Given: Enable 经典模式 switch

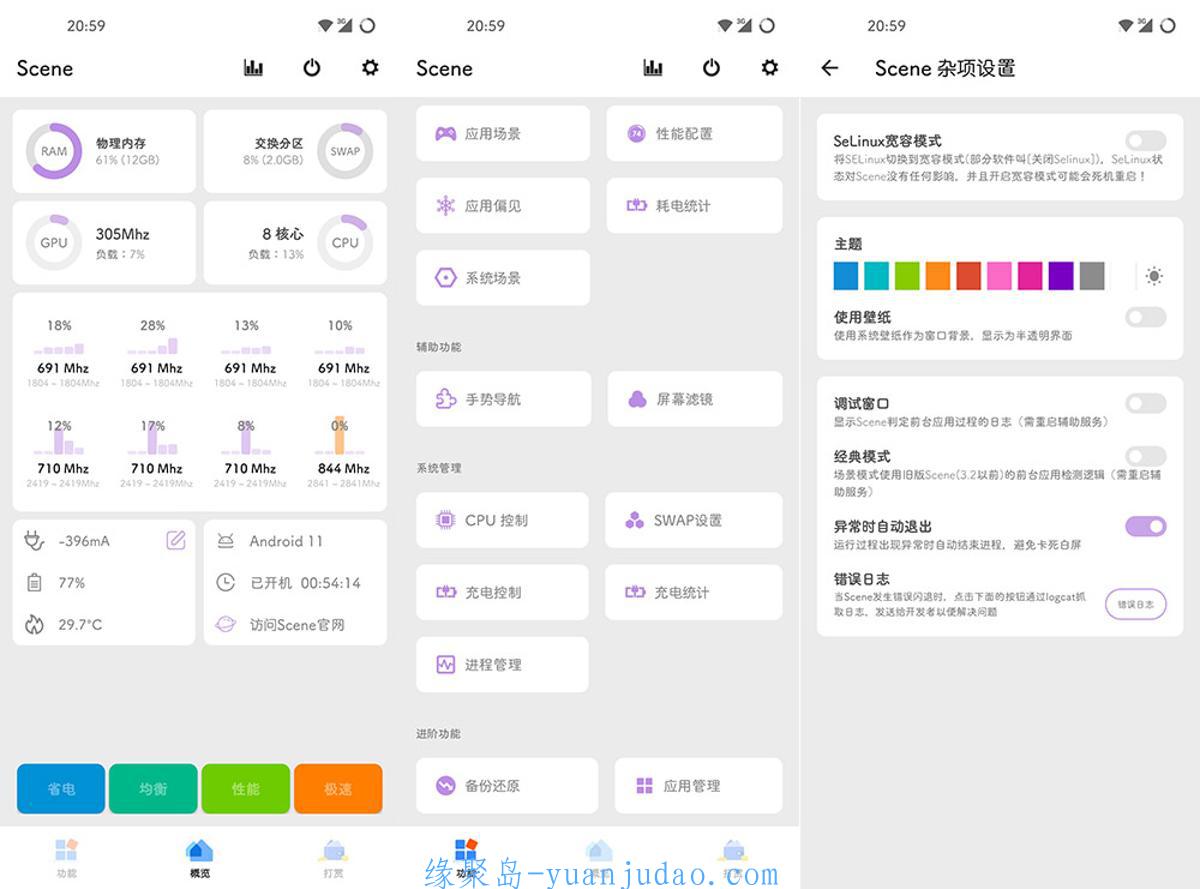Looking at the screenshot, I should (x=1146, y=456).
